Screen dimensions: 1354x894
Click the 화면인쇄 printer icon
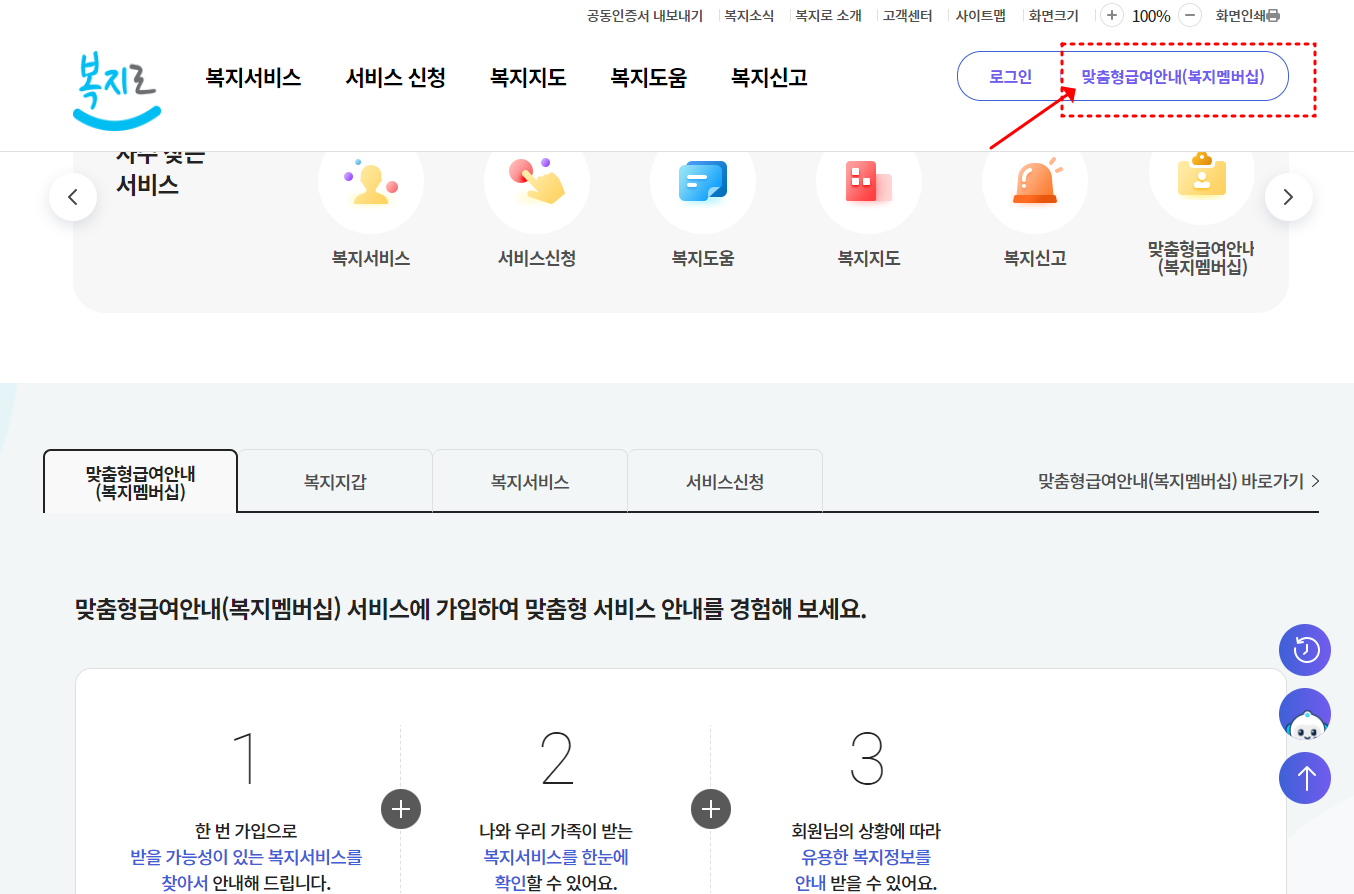pos(1272,15)
